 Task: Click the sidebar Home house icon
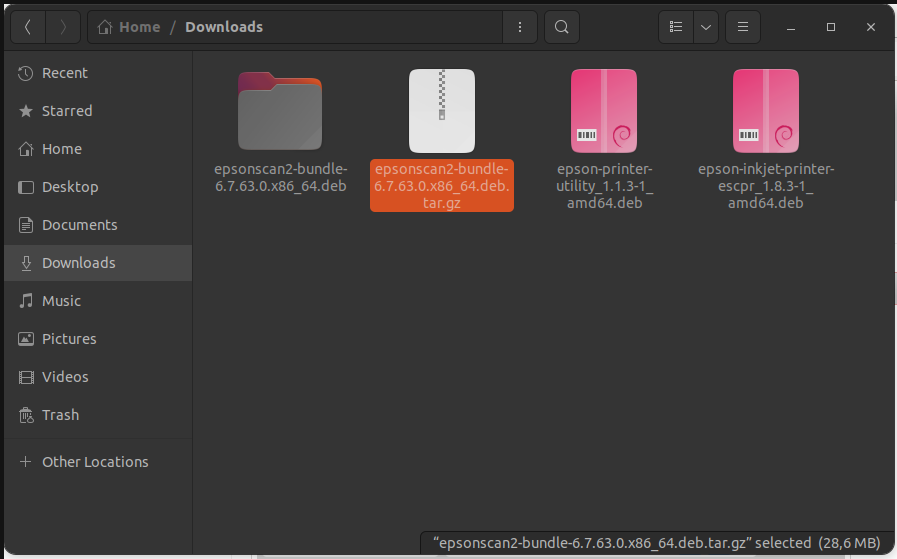(x=26, y=149)
